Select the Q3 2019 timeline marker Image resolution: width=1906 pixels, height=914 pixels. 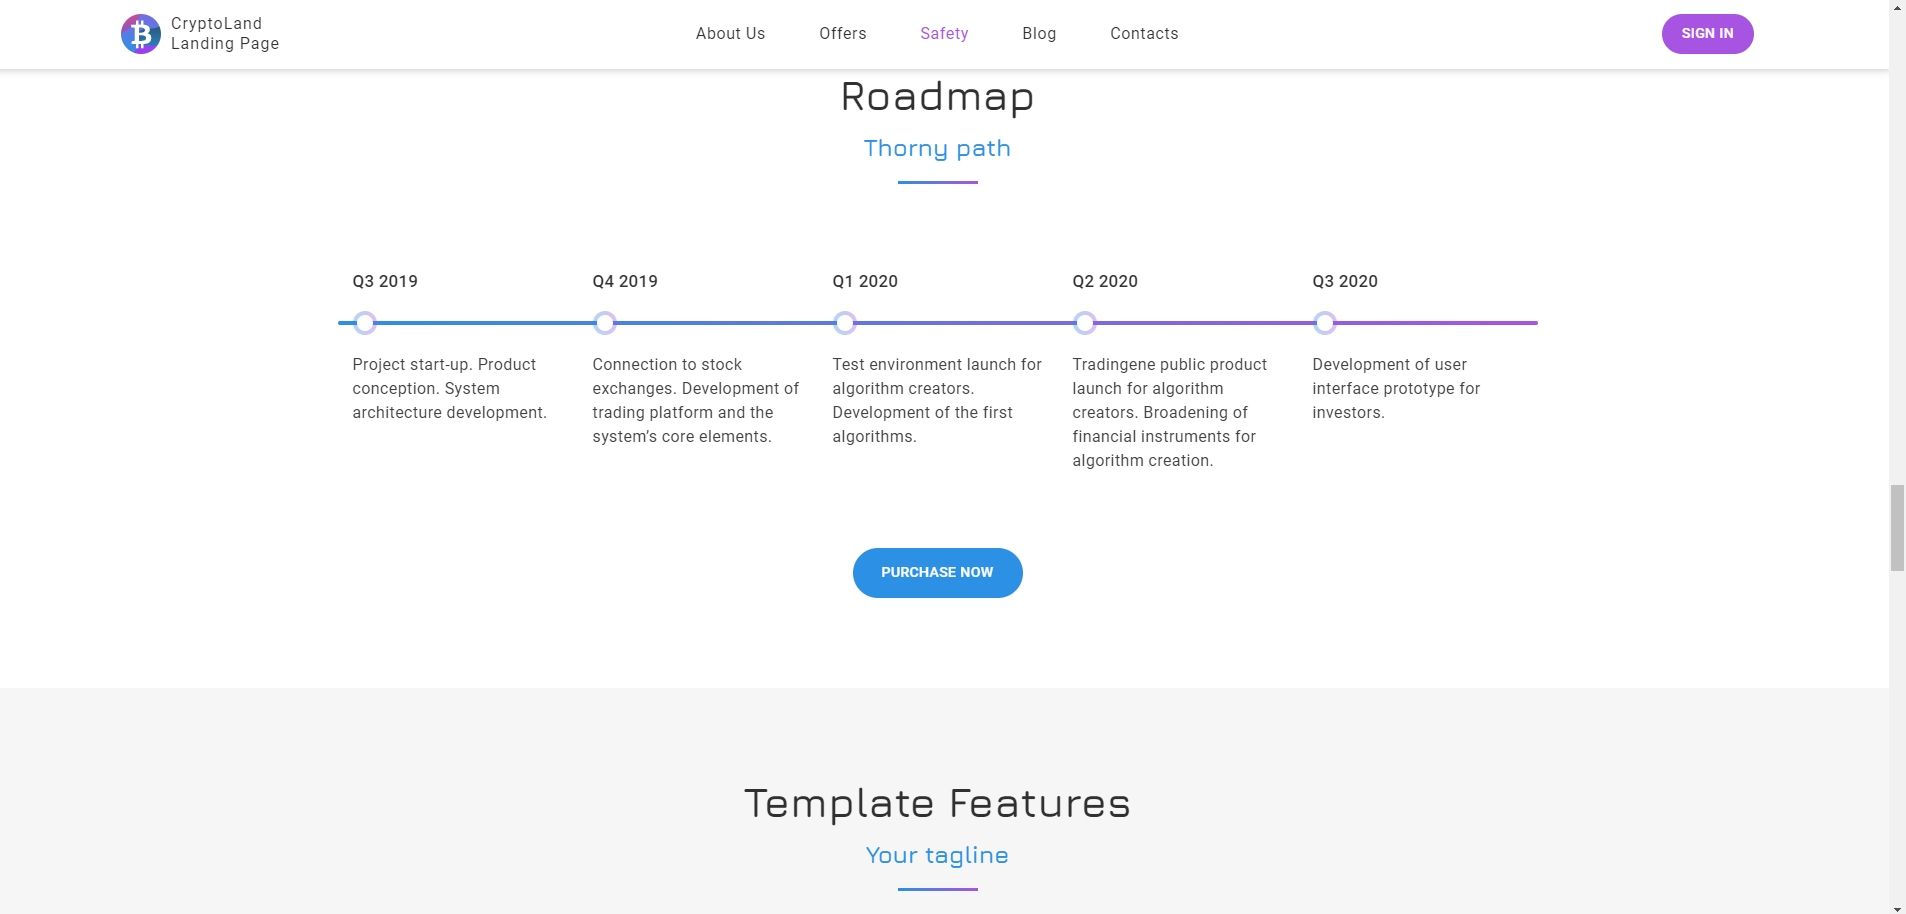point(365,323)
